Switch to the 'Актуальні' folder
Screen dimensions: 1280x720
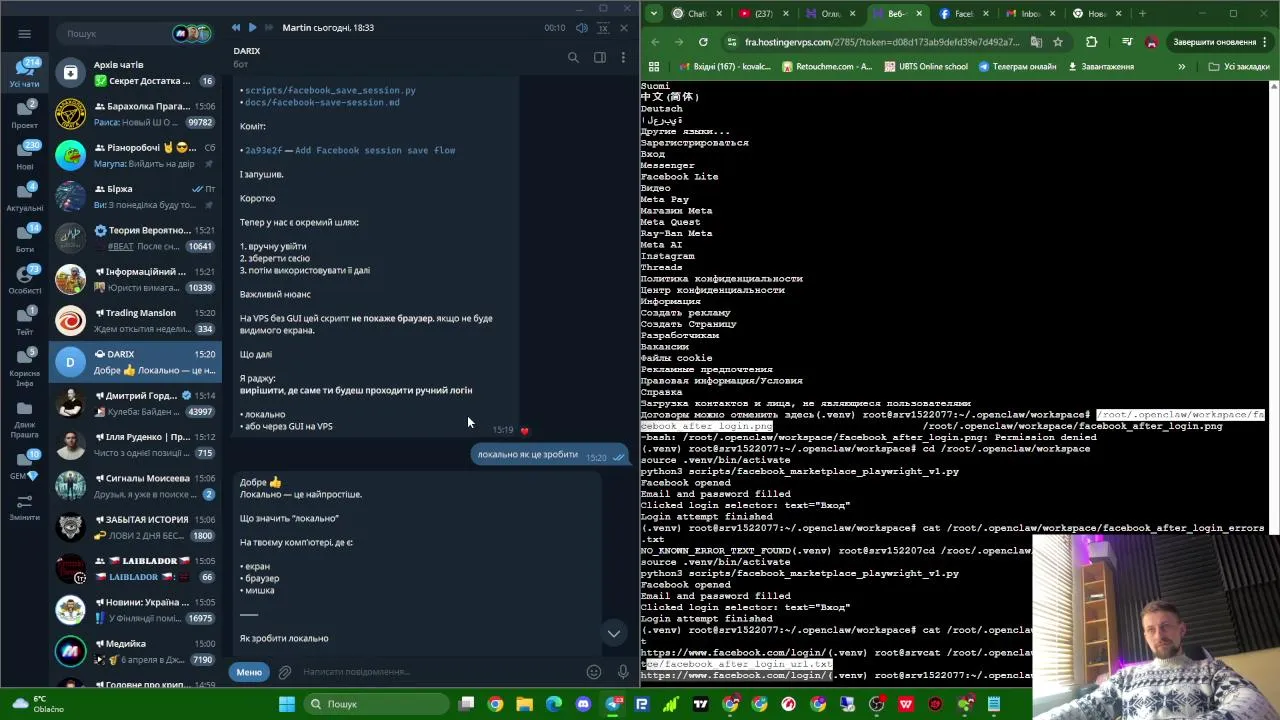pyautogui.click(x=24, y=197)
